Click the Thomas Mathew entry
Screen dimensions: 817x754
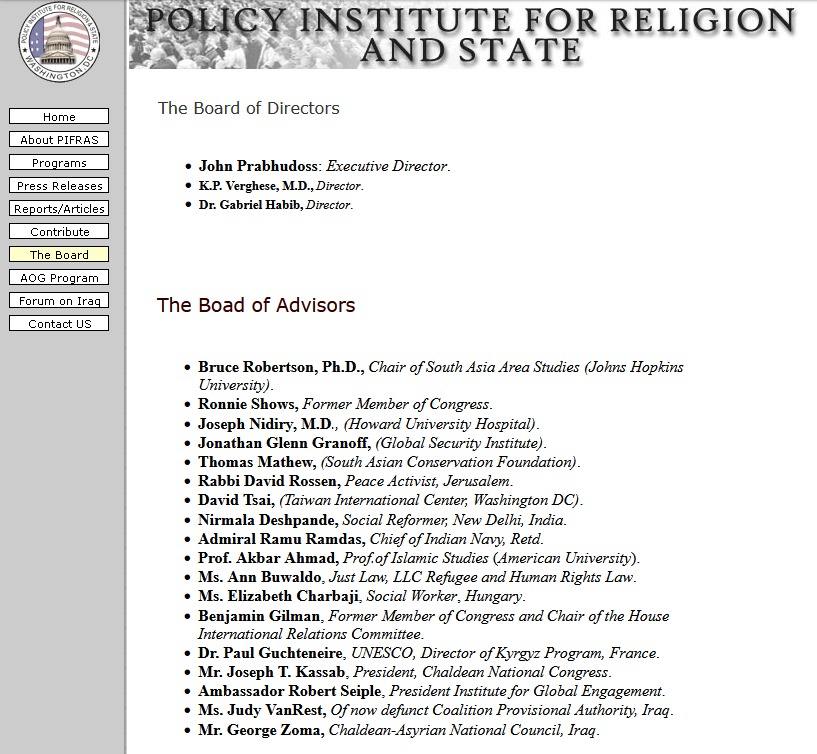click(x=389, y=462)
